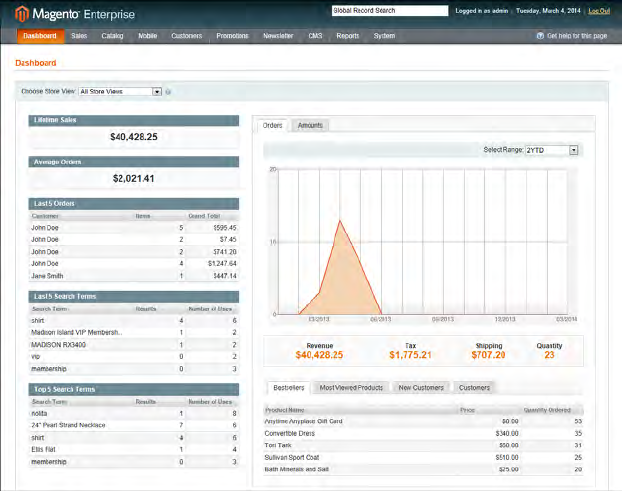The width and height of the screenshot is (622, 491).
Task: Select the System menu
Action: click(x=384, y=36)
